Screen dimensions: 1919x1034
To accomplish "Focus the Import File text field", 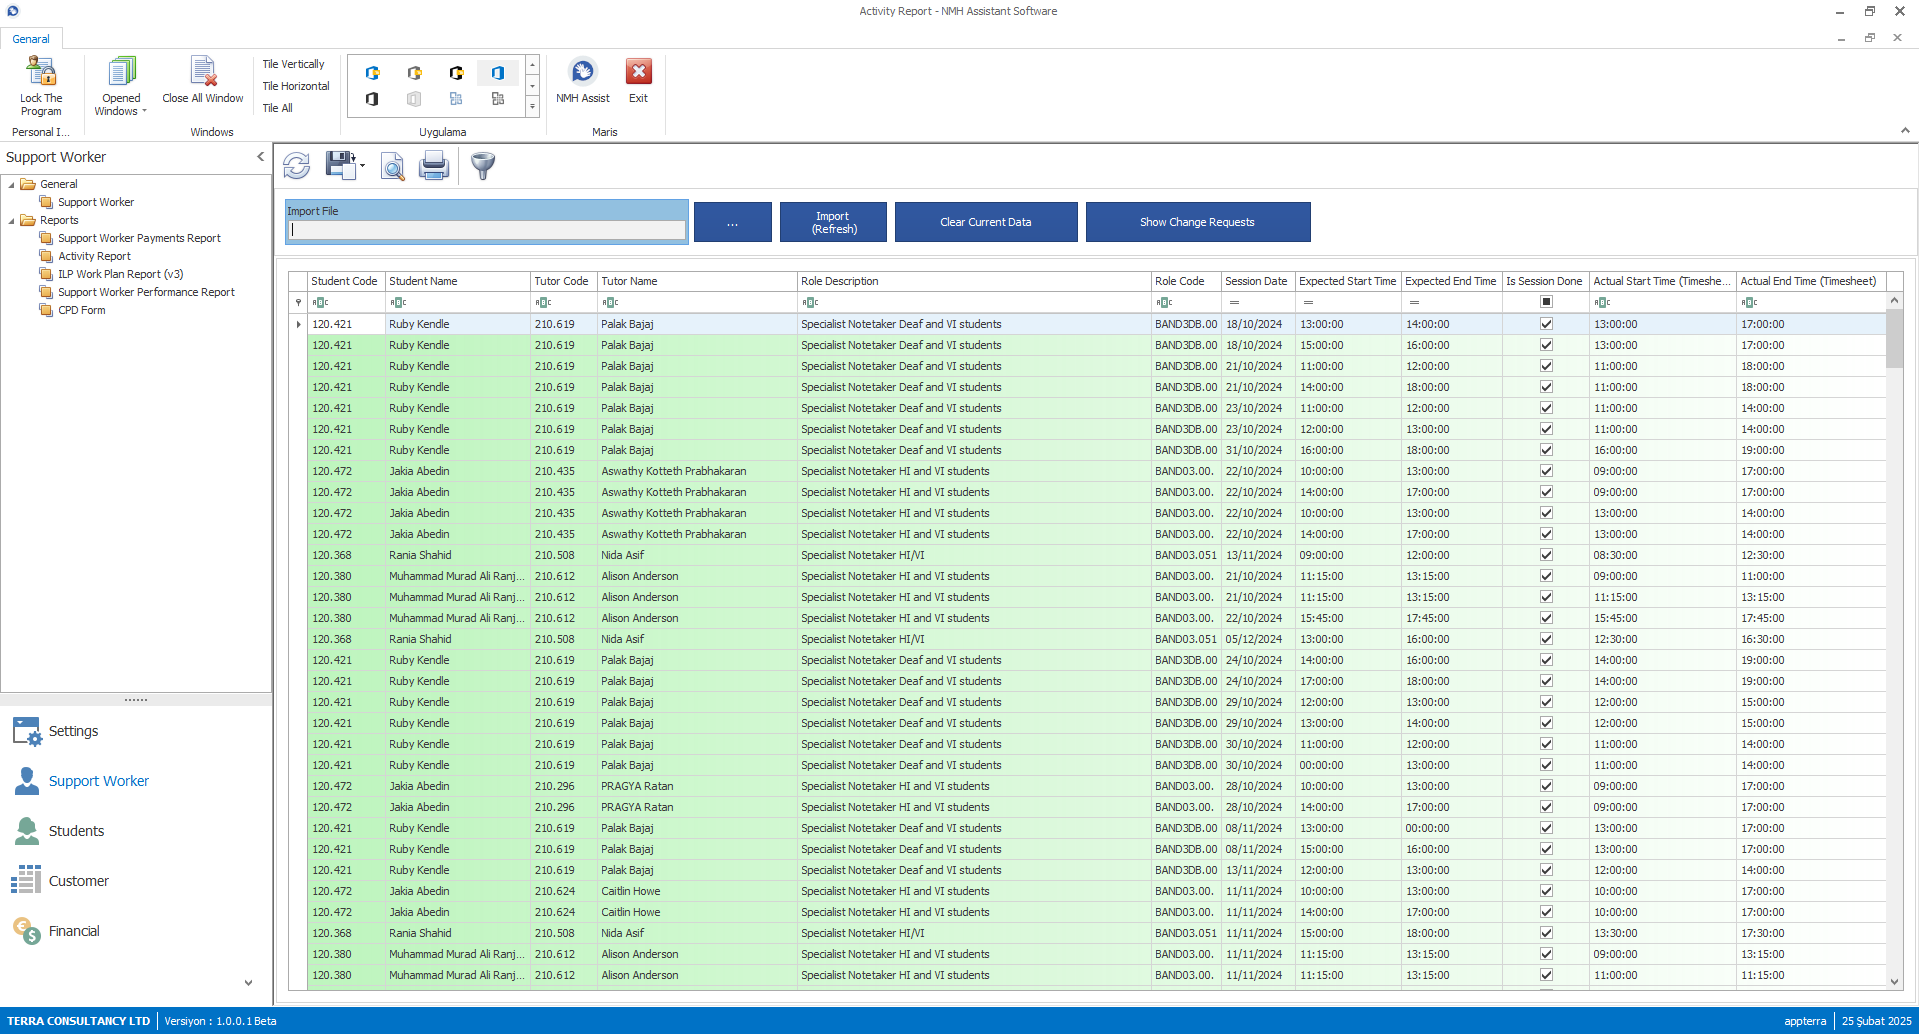I will [487, 230].
